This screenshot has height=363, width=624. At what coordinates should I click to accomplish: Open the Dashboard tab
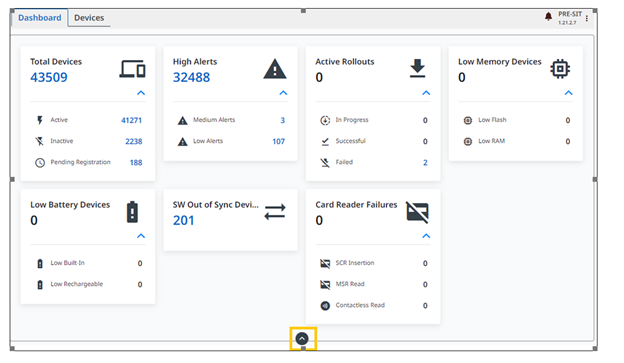[39, 18]
